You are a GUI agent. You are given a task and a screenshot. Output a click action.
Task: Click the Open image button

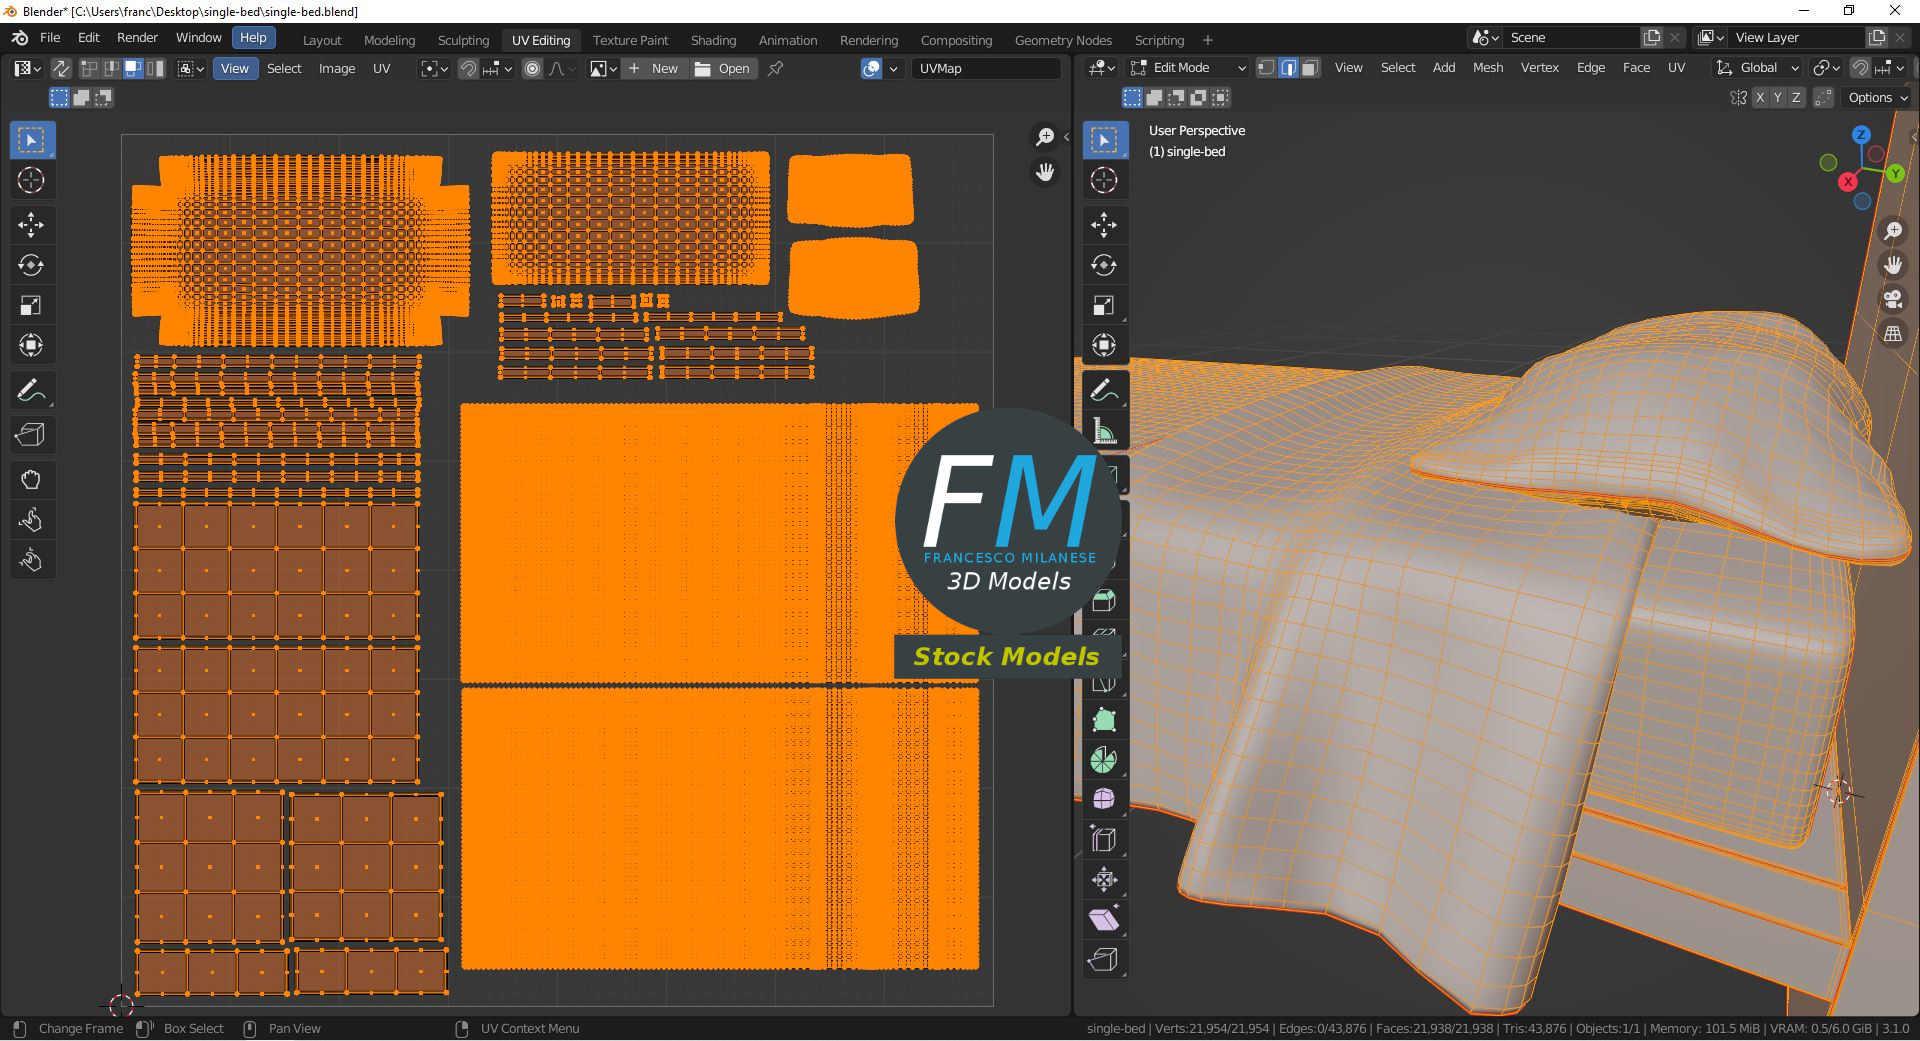[x=723, y=68]
